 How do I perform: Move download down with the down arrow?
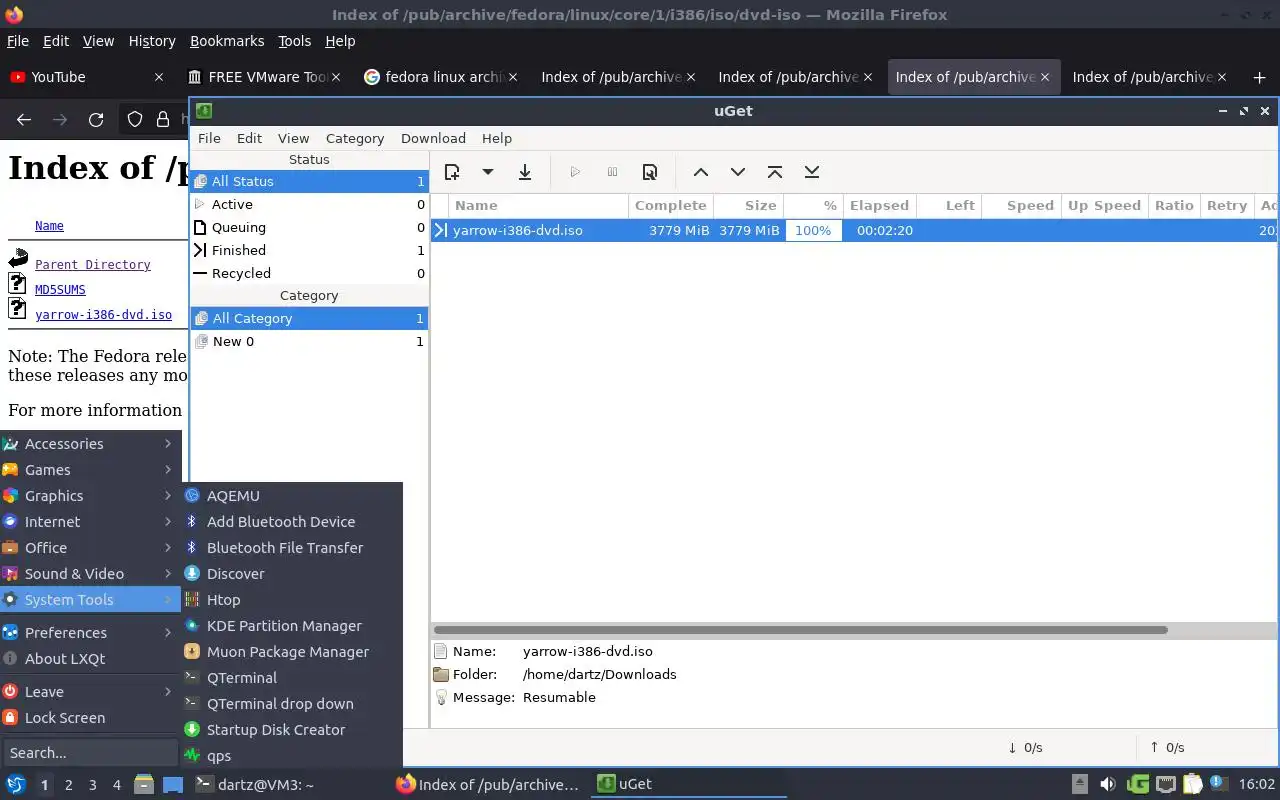pos(738,172)
